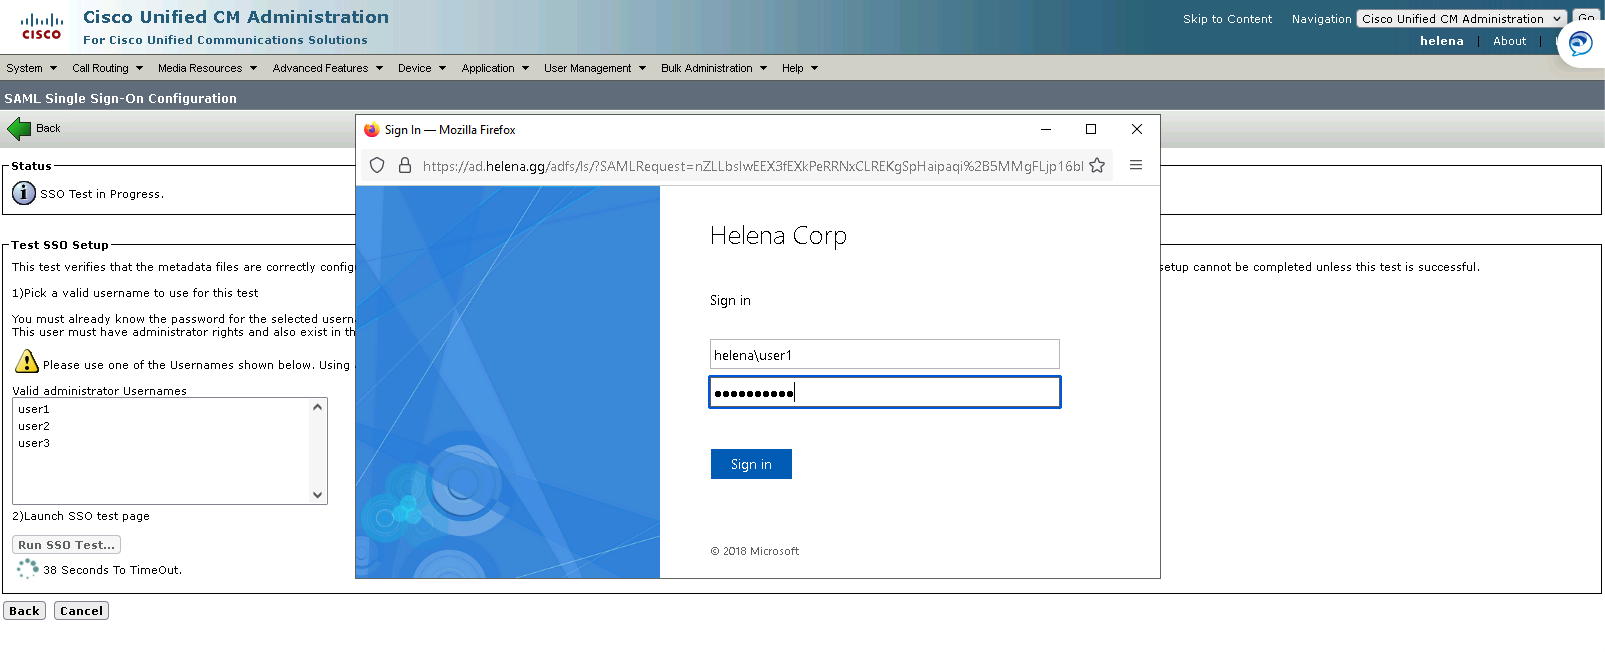Click the Cisco logo
The width and height of the screenshot is (1605, 652).
click(42, 27)
